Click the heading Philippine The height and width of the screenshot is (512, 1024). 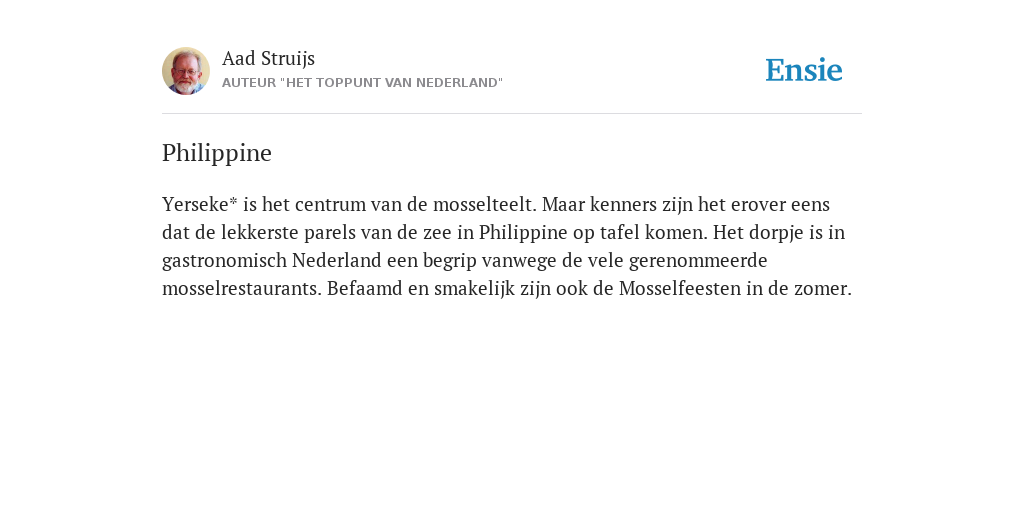click(217, 153)
